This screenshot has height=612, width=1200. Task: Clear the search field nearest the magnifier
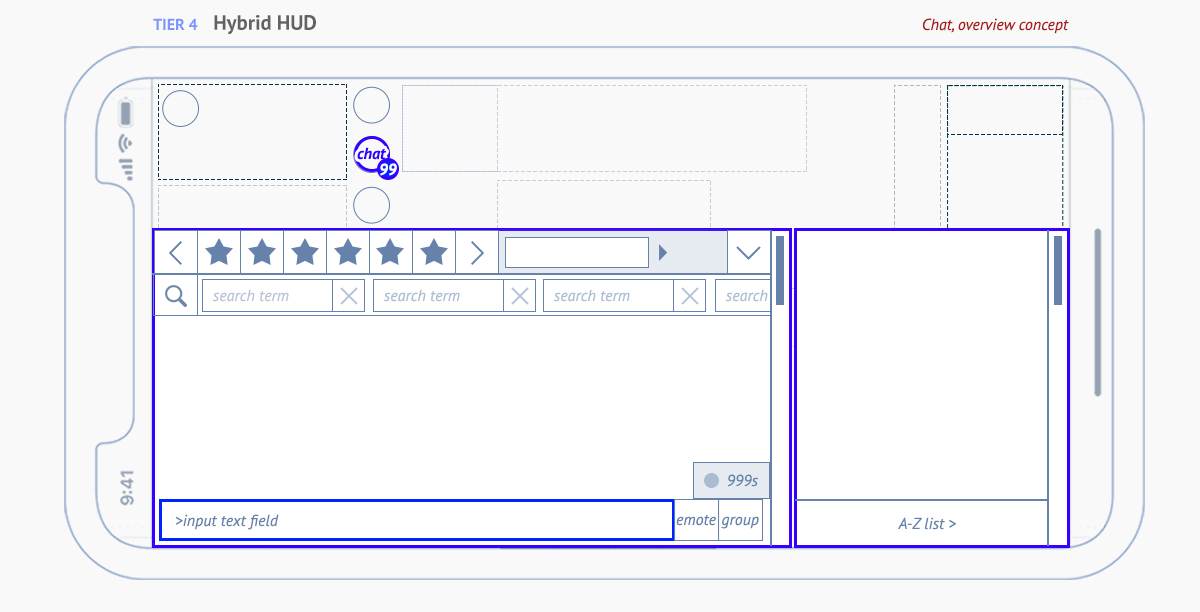click(x=349, y=296)
